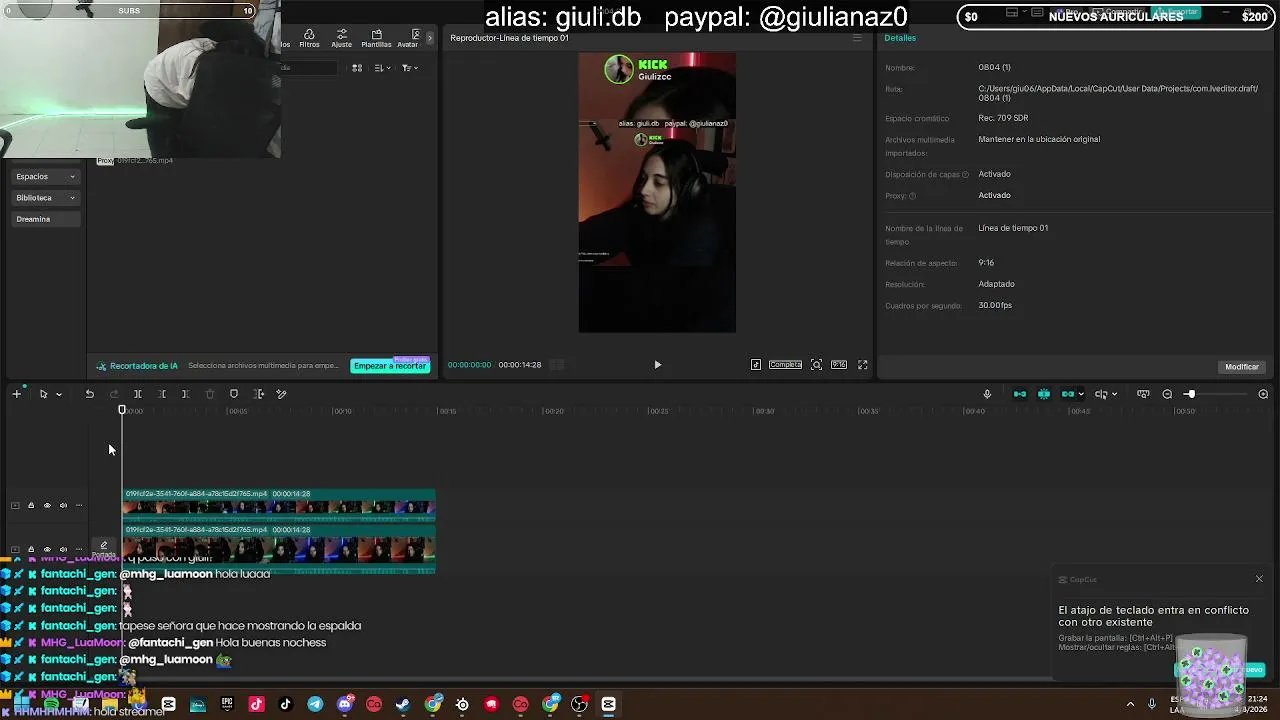
Task: Add a marker with shield icon
Action: 234,394
